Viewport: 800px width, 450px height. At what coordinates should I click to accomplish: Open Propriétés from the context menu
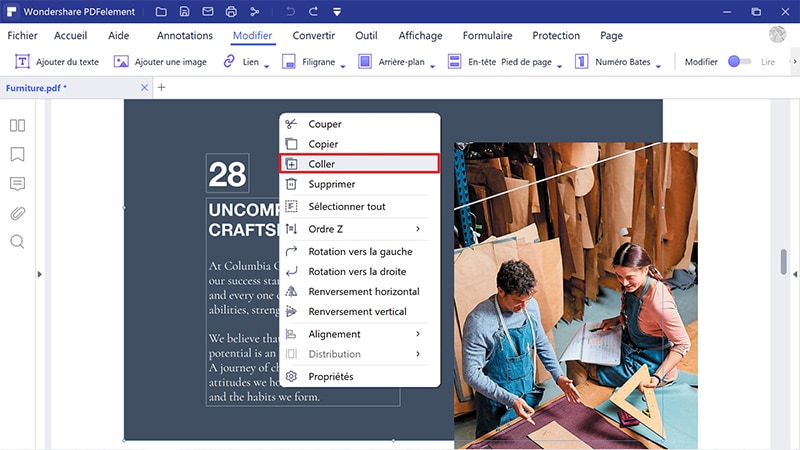360,376
